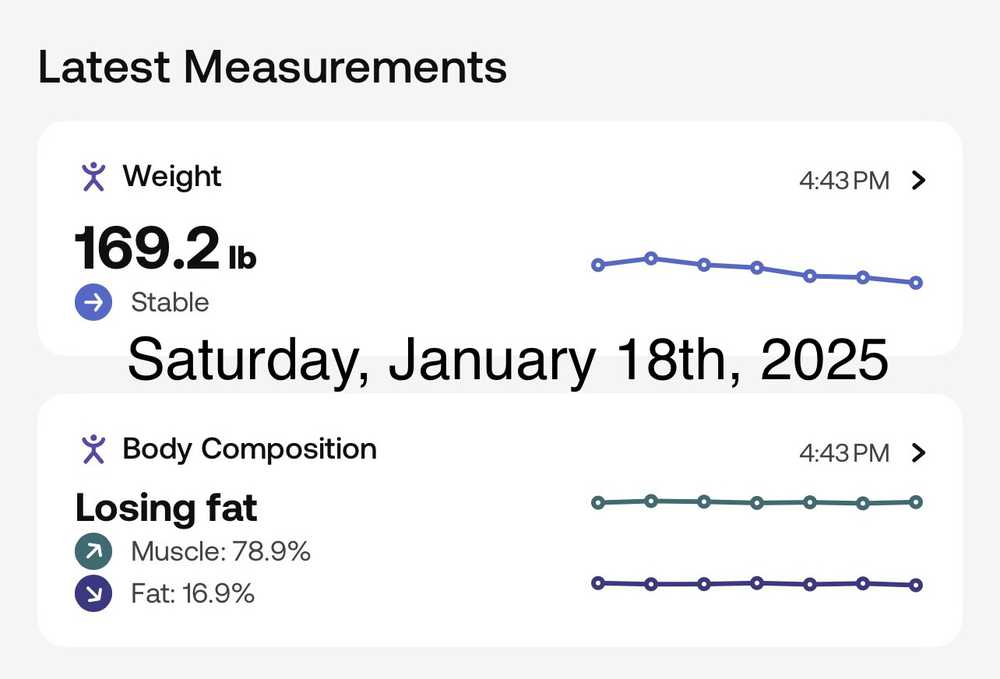This screenshot has width=1000, height=679.
Task: Expand the Weight card chevron
Action: tap(920, 181)
